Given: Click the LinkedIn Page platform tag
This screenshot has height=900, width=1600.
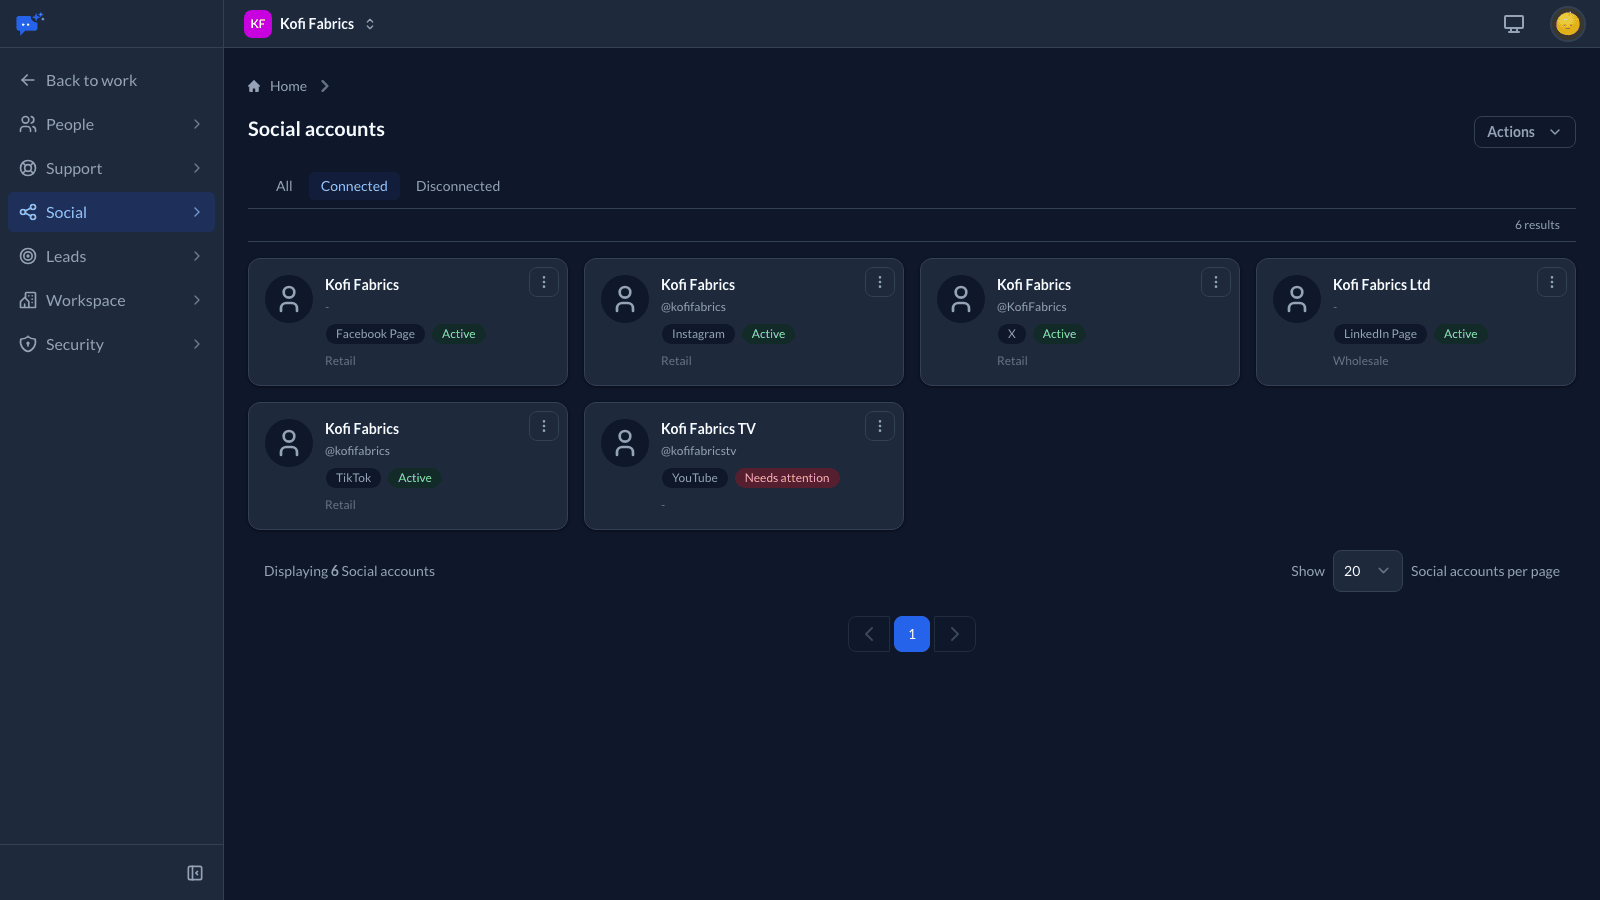Looking at the screenshot, I should [x=1380, y=334].
